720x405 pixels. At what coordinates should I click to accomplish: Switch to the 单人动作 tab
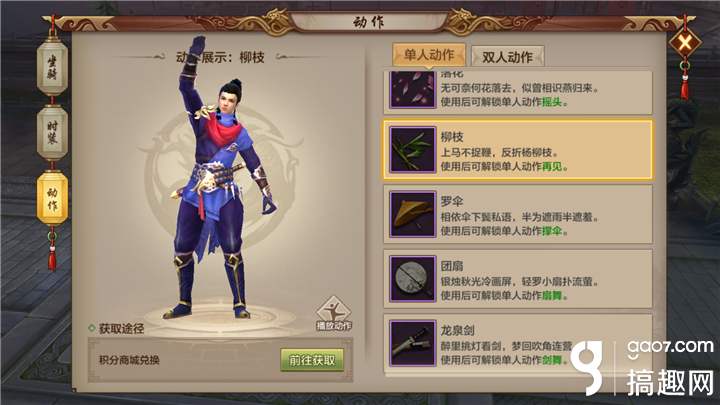pos(429,55)
